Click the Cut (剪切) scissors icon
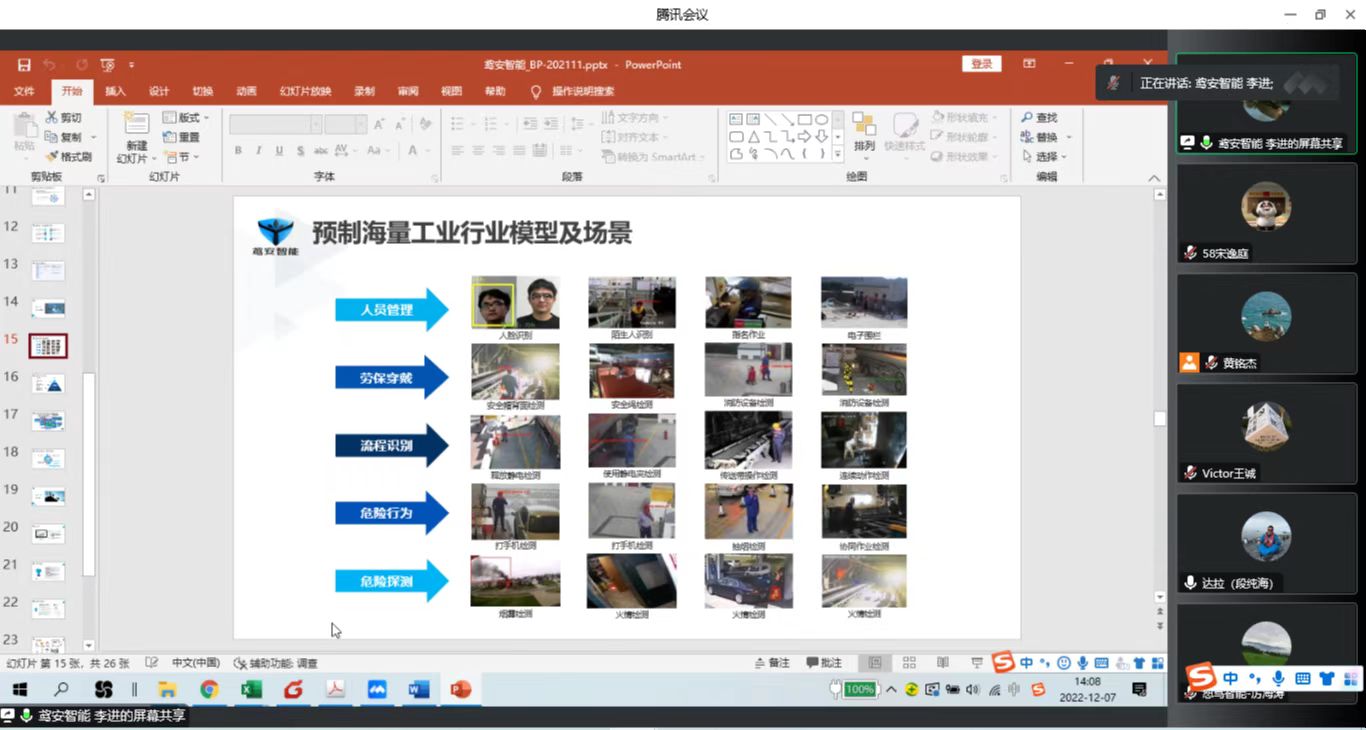The image size is (1366, 730). [x=52, y=118]
